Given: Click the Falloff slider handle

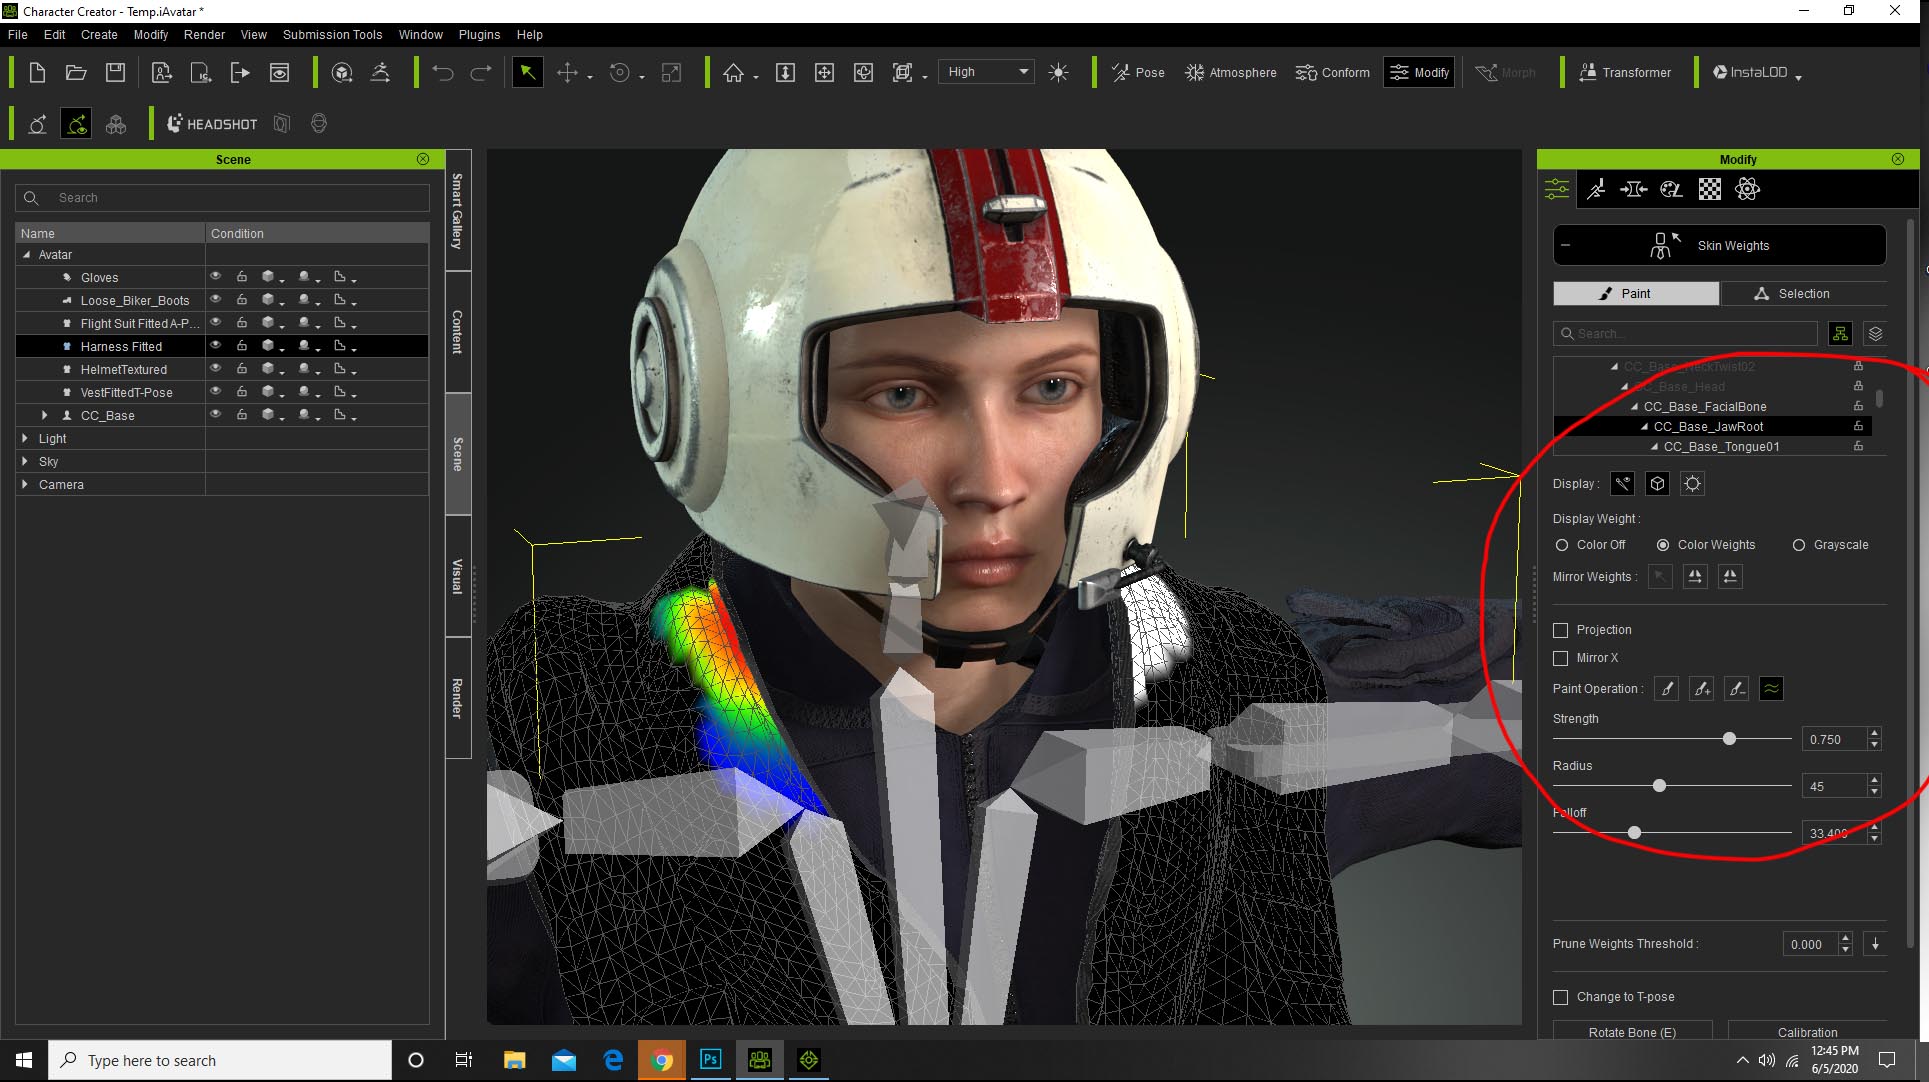Looking at the screenshot, I should pos(1634,833).
